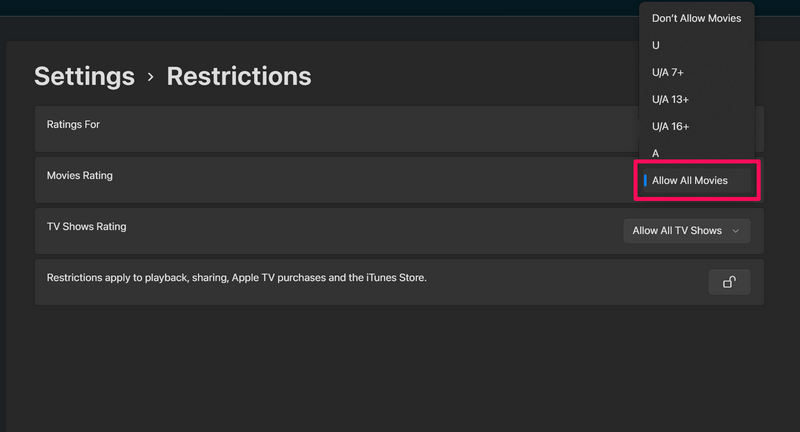
Task: Click the chevron arrow between Settings and Restrictions
Action: (151, 77)
